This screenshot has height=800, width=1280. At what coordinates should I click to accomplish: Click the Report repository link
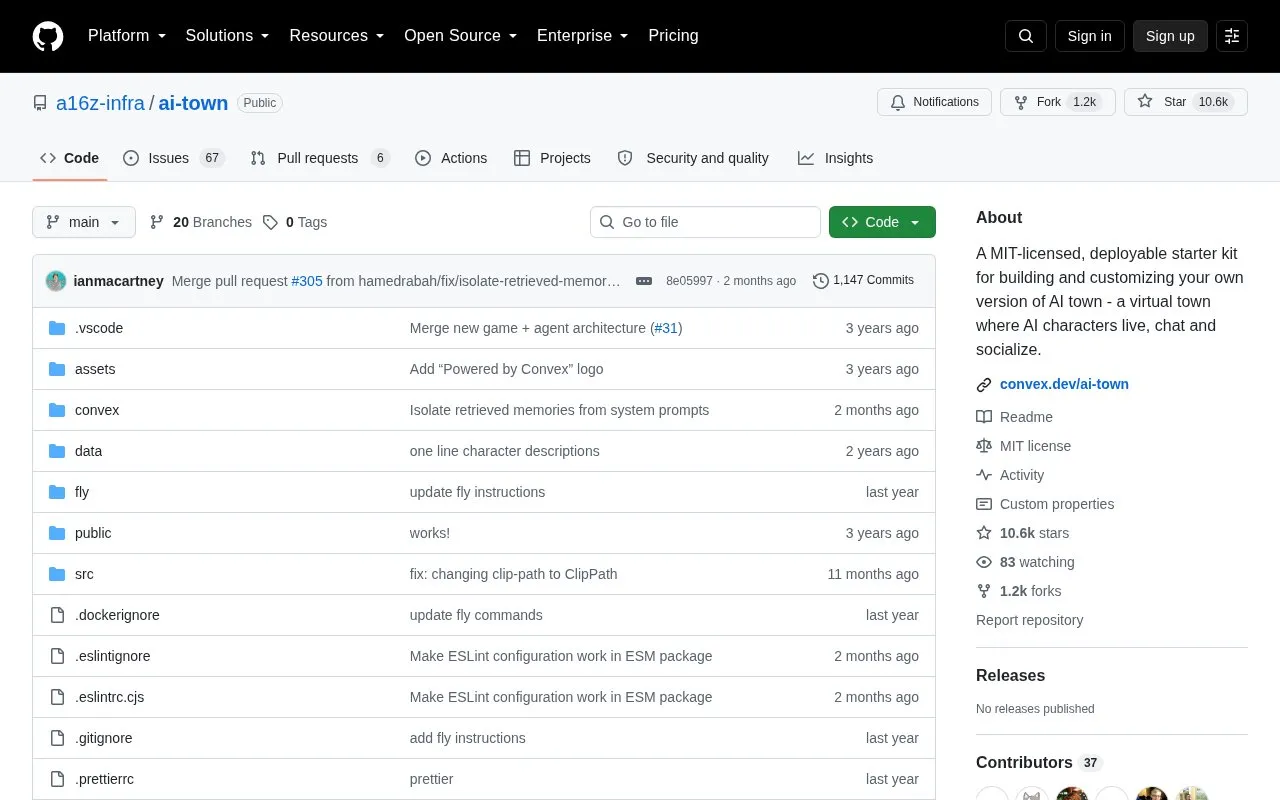1029,620
